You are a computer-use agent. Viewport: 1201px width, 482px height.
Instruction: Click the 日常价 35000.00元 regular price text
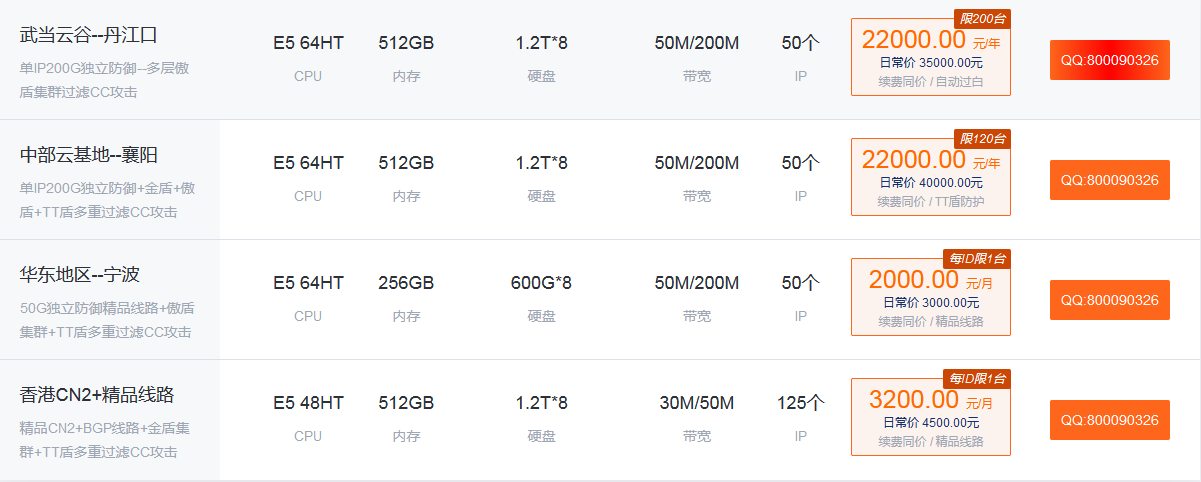point(930,63)
